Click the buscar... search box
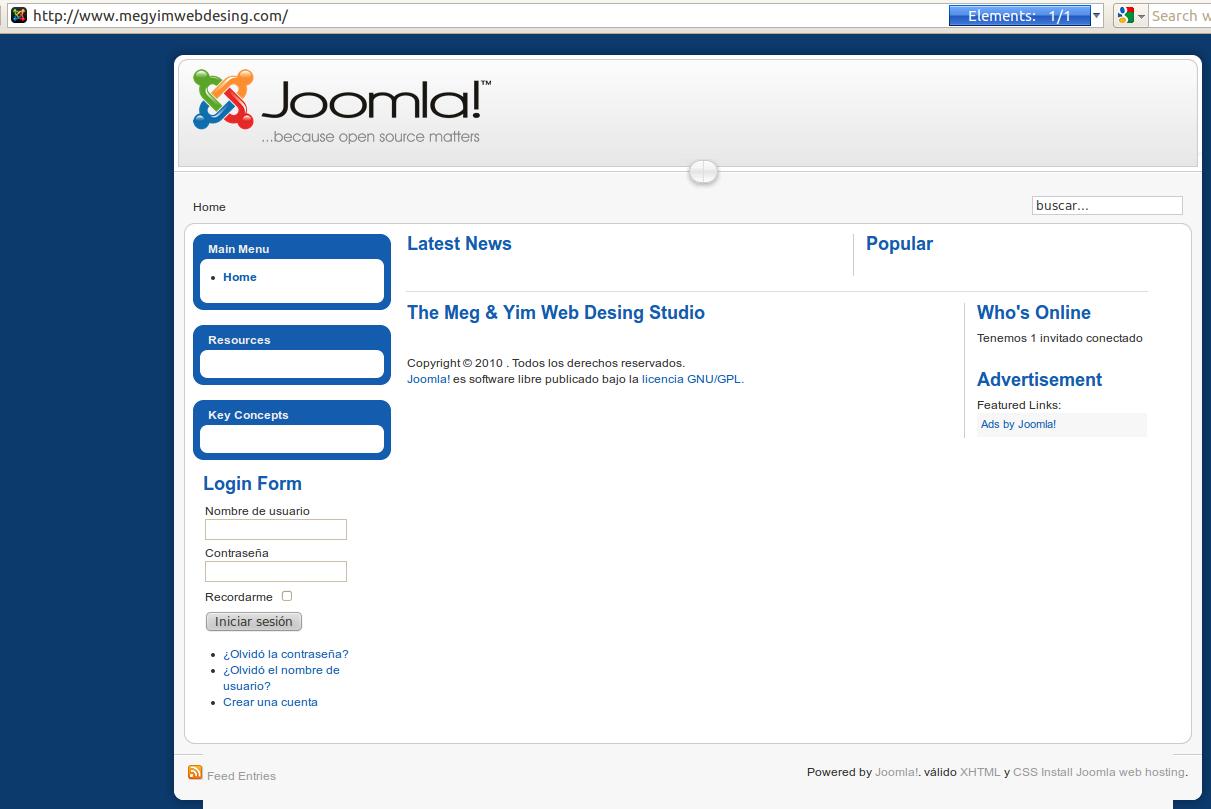This screenshot has height=809, width=1211. coord(1106,206)
